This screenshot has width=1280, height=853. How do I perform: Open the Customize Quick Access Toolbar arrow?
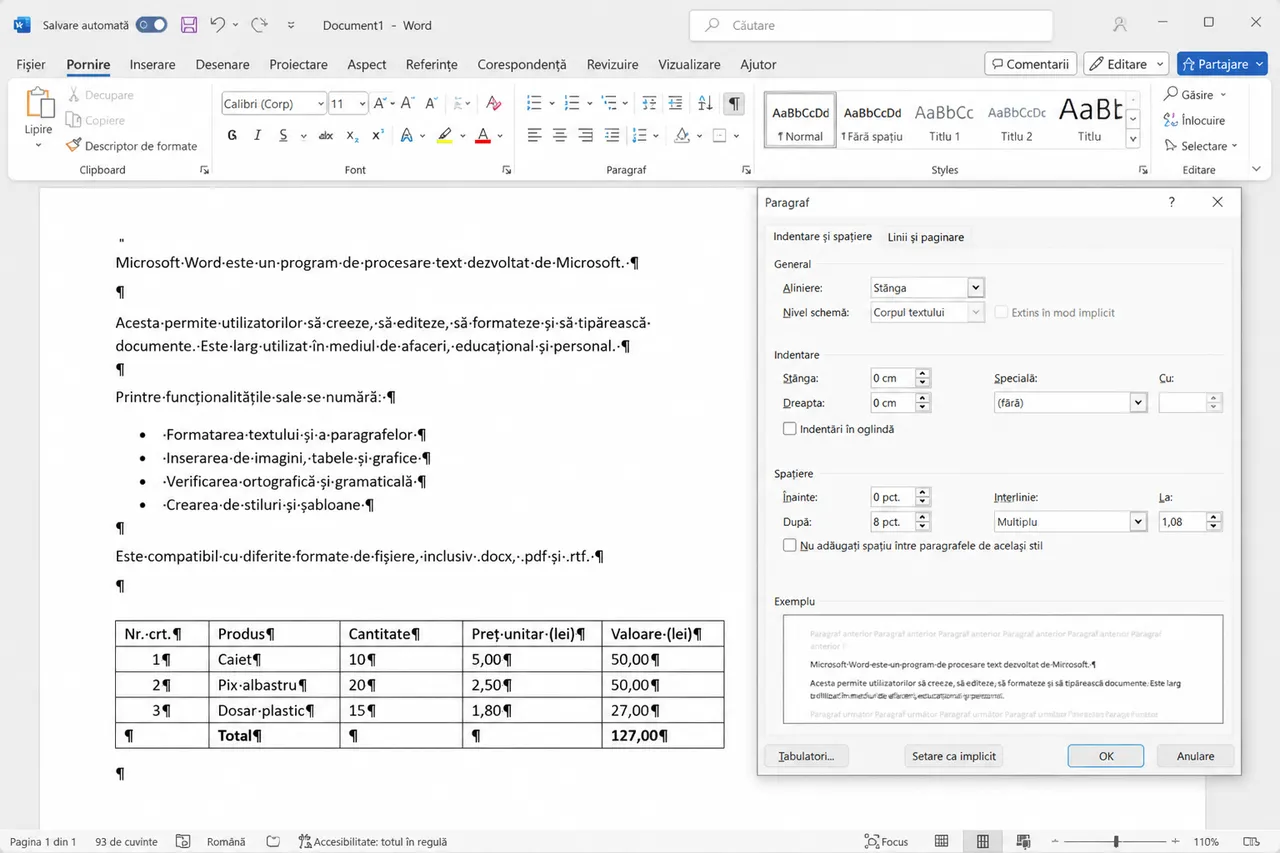click(x=291, y=25)
